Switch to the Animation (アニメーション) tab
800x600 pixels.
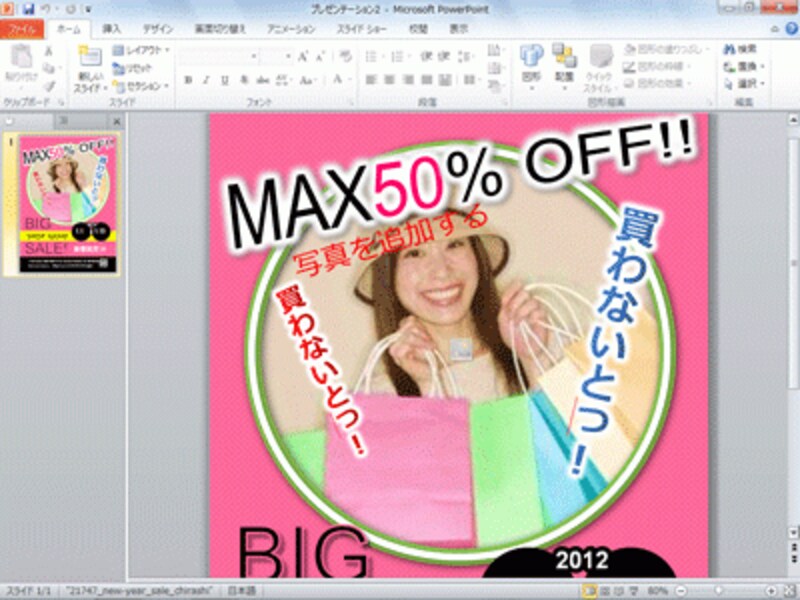pos(291,30)
